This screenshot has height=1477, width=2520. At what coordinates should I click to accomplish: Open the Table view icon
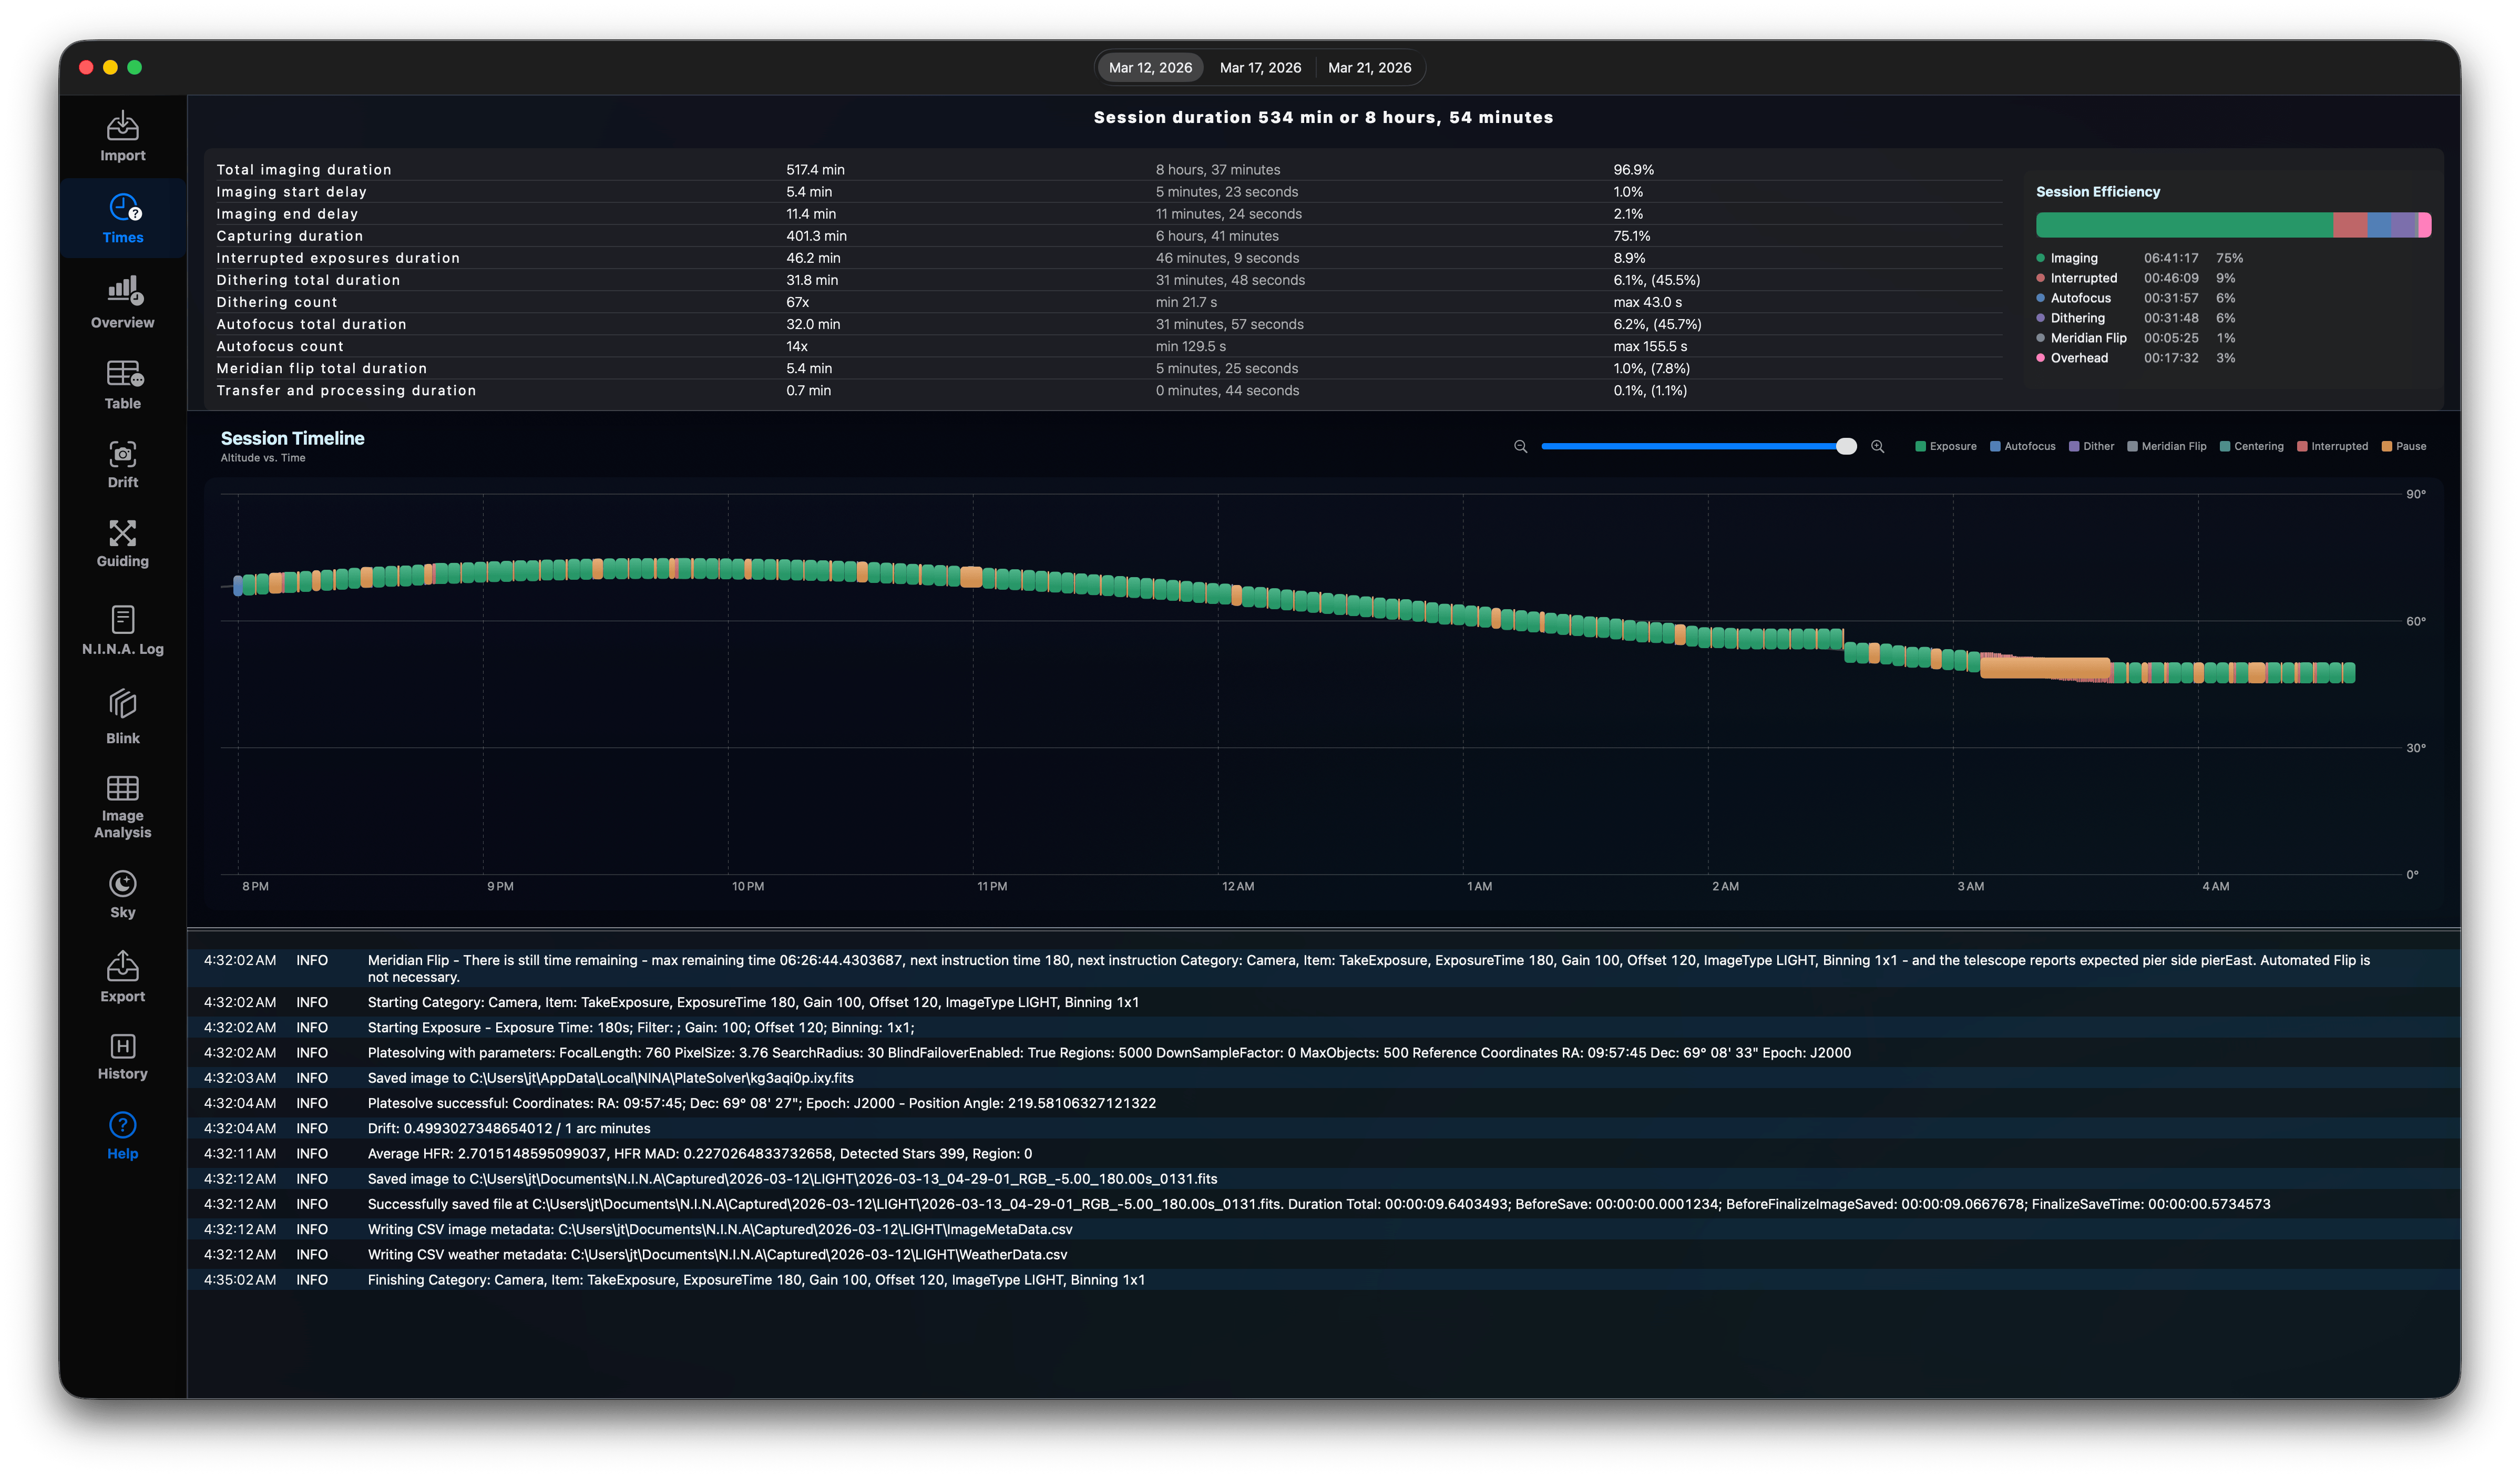click(x=124, y=374)
